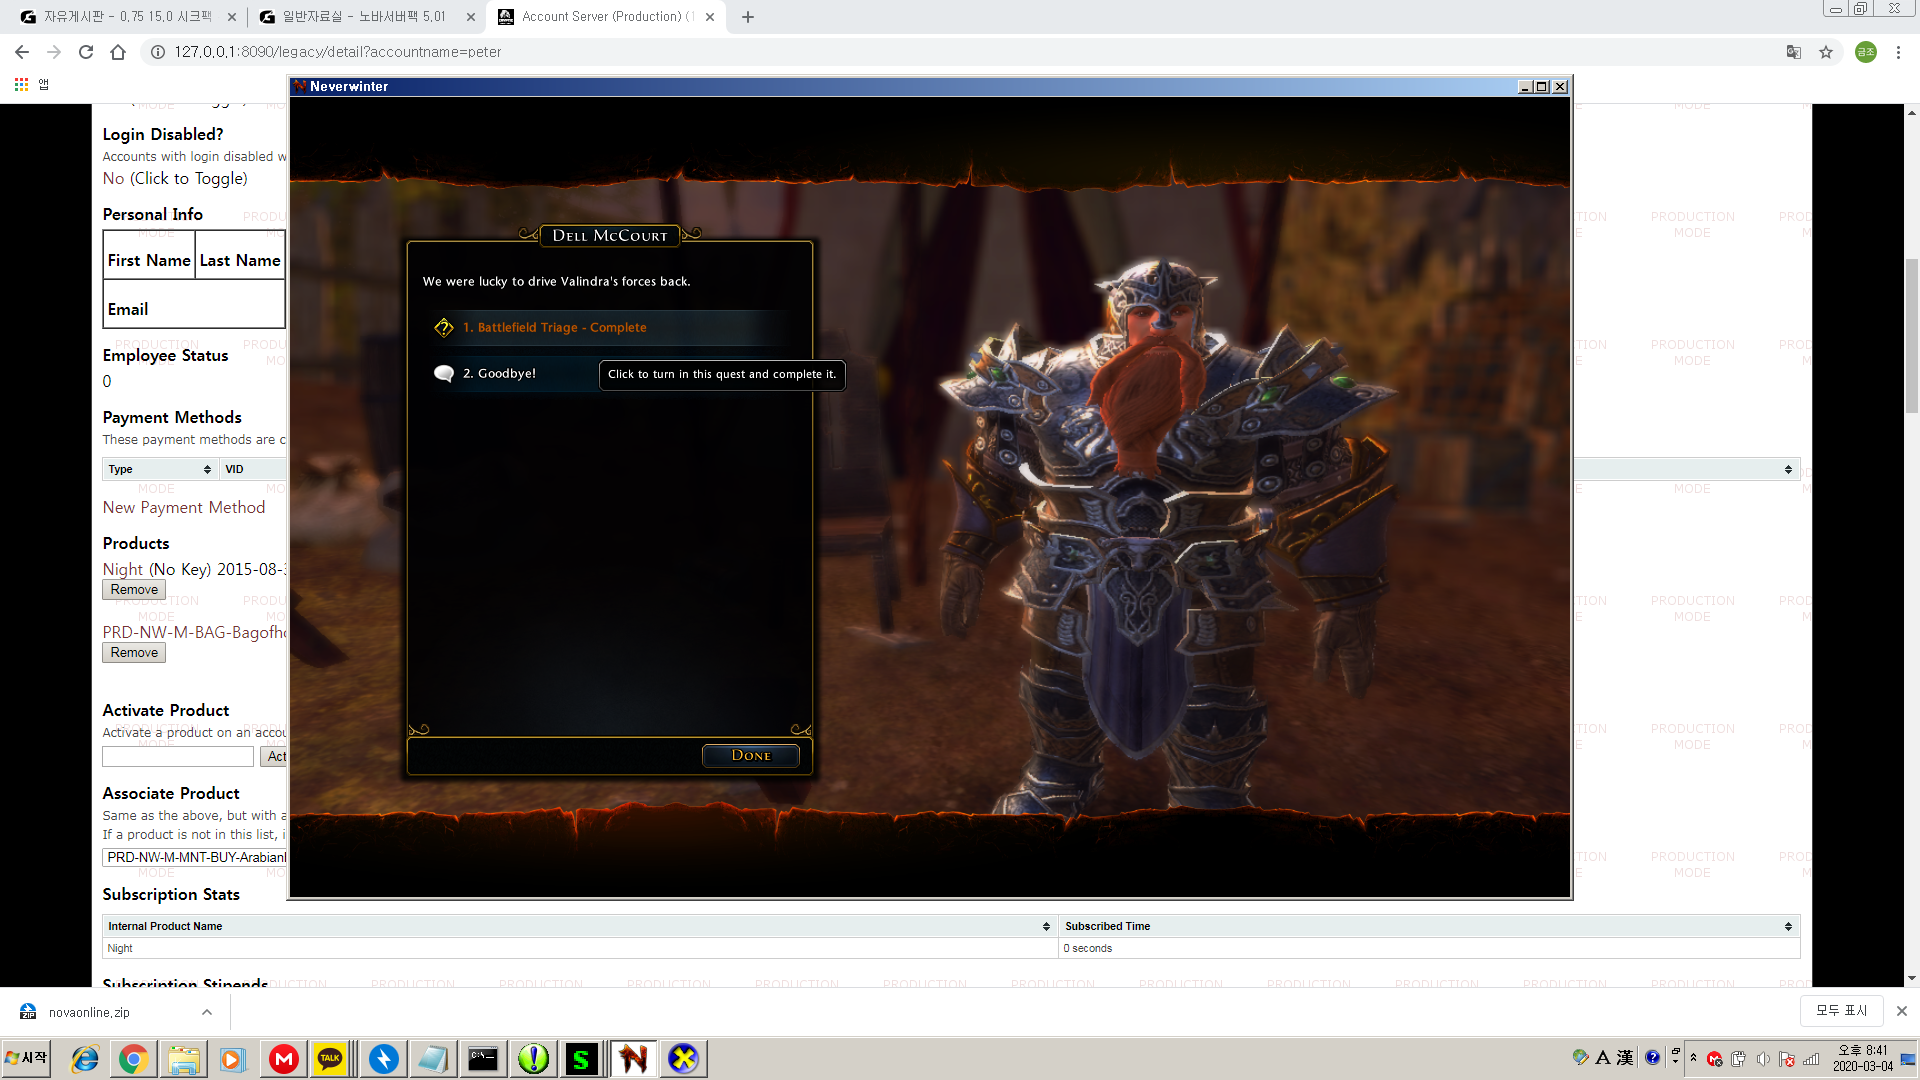Bookmark the page with the star icon

coord(1826,52)
